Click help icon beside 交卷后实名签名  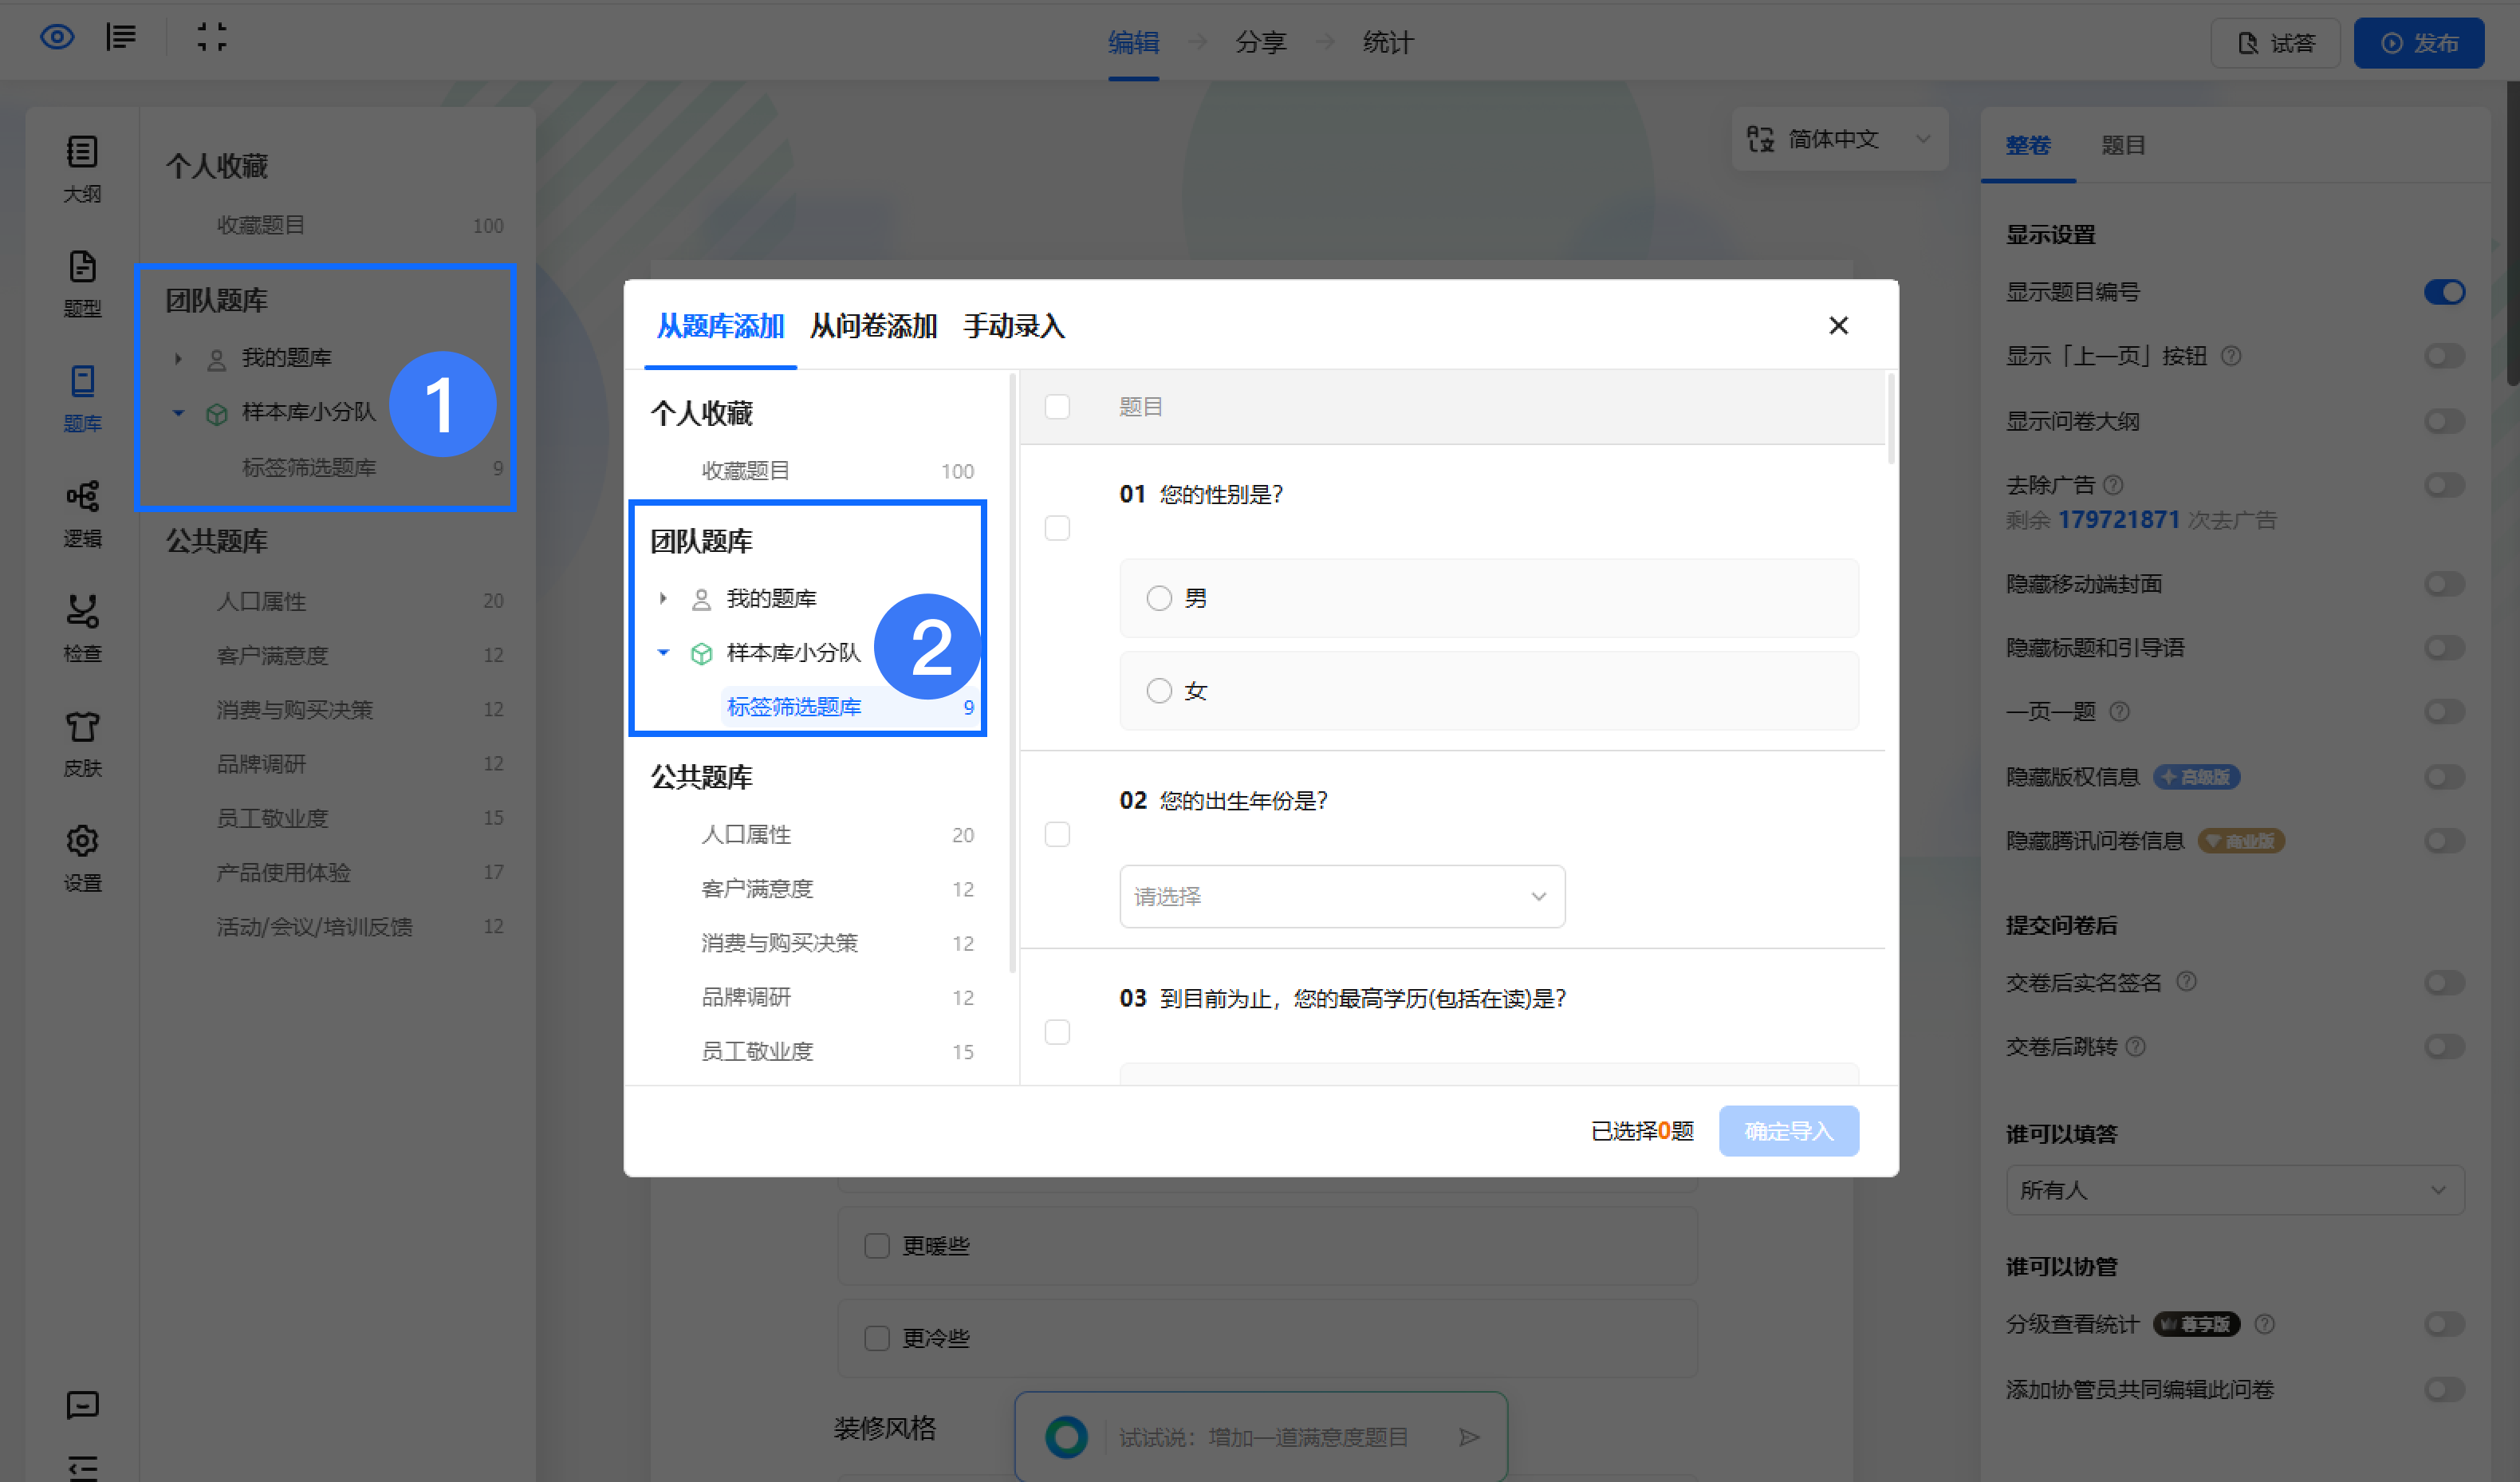click(x=2187, y=981)
